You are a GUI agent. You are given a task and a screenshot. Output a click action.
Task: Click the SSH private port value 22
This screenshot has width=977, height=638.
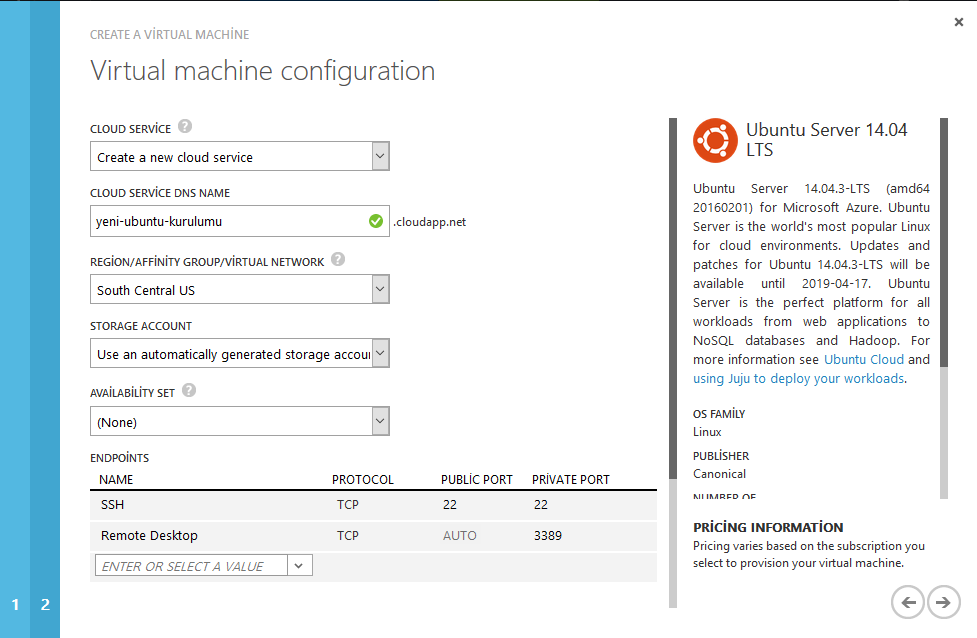pos(541,505)
